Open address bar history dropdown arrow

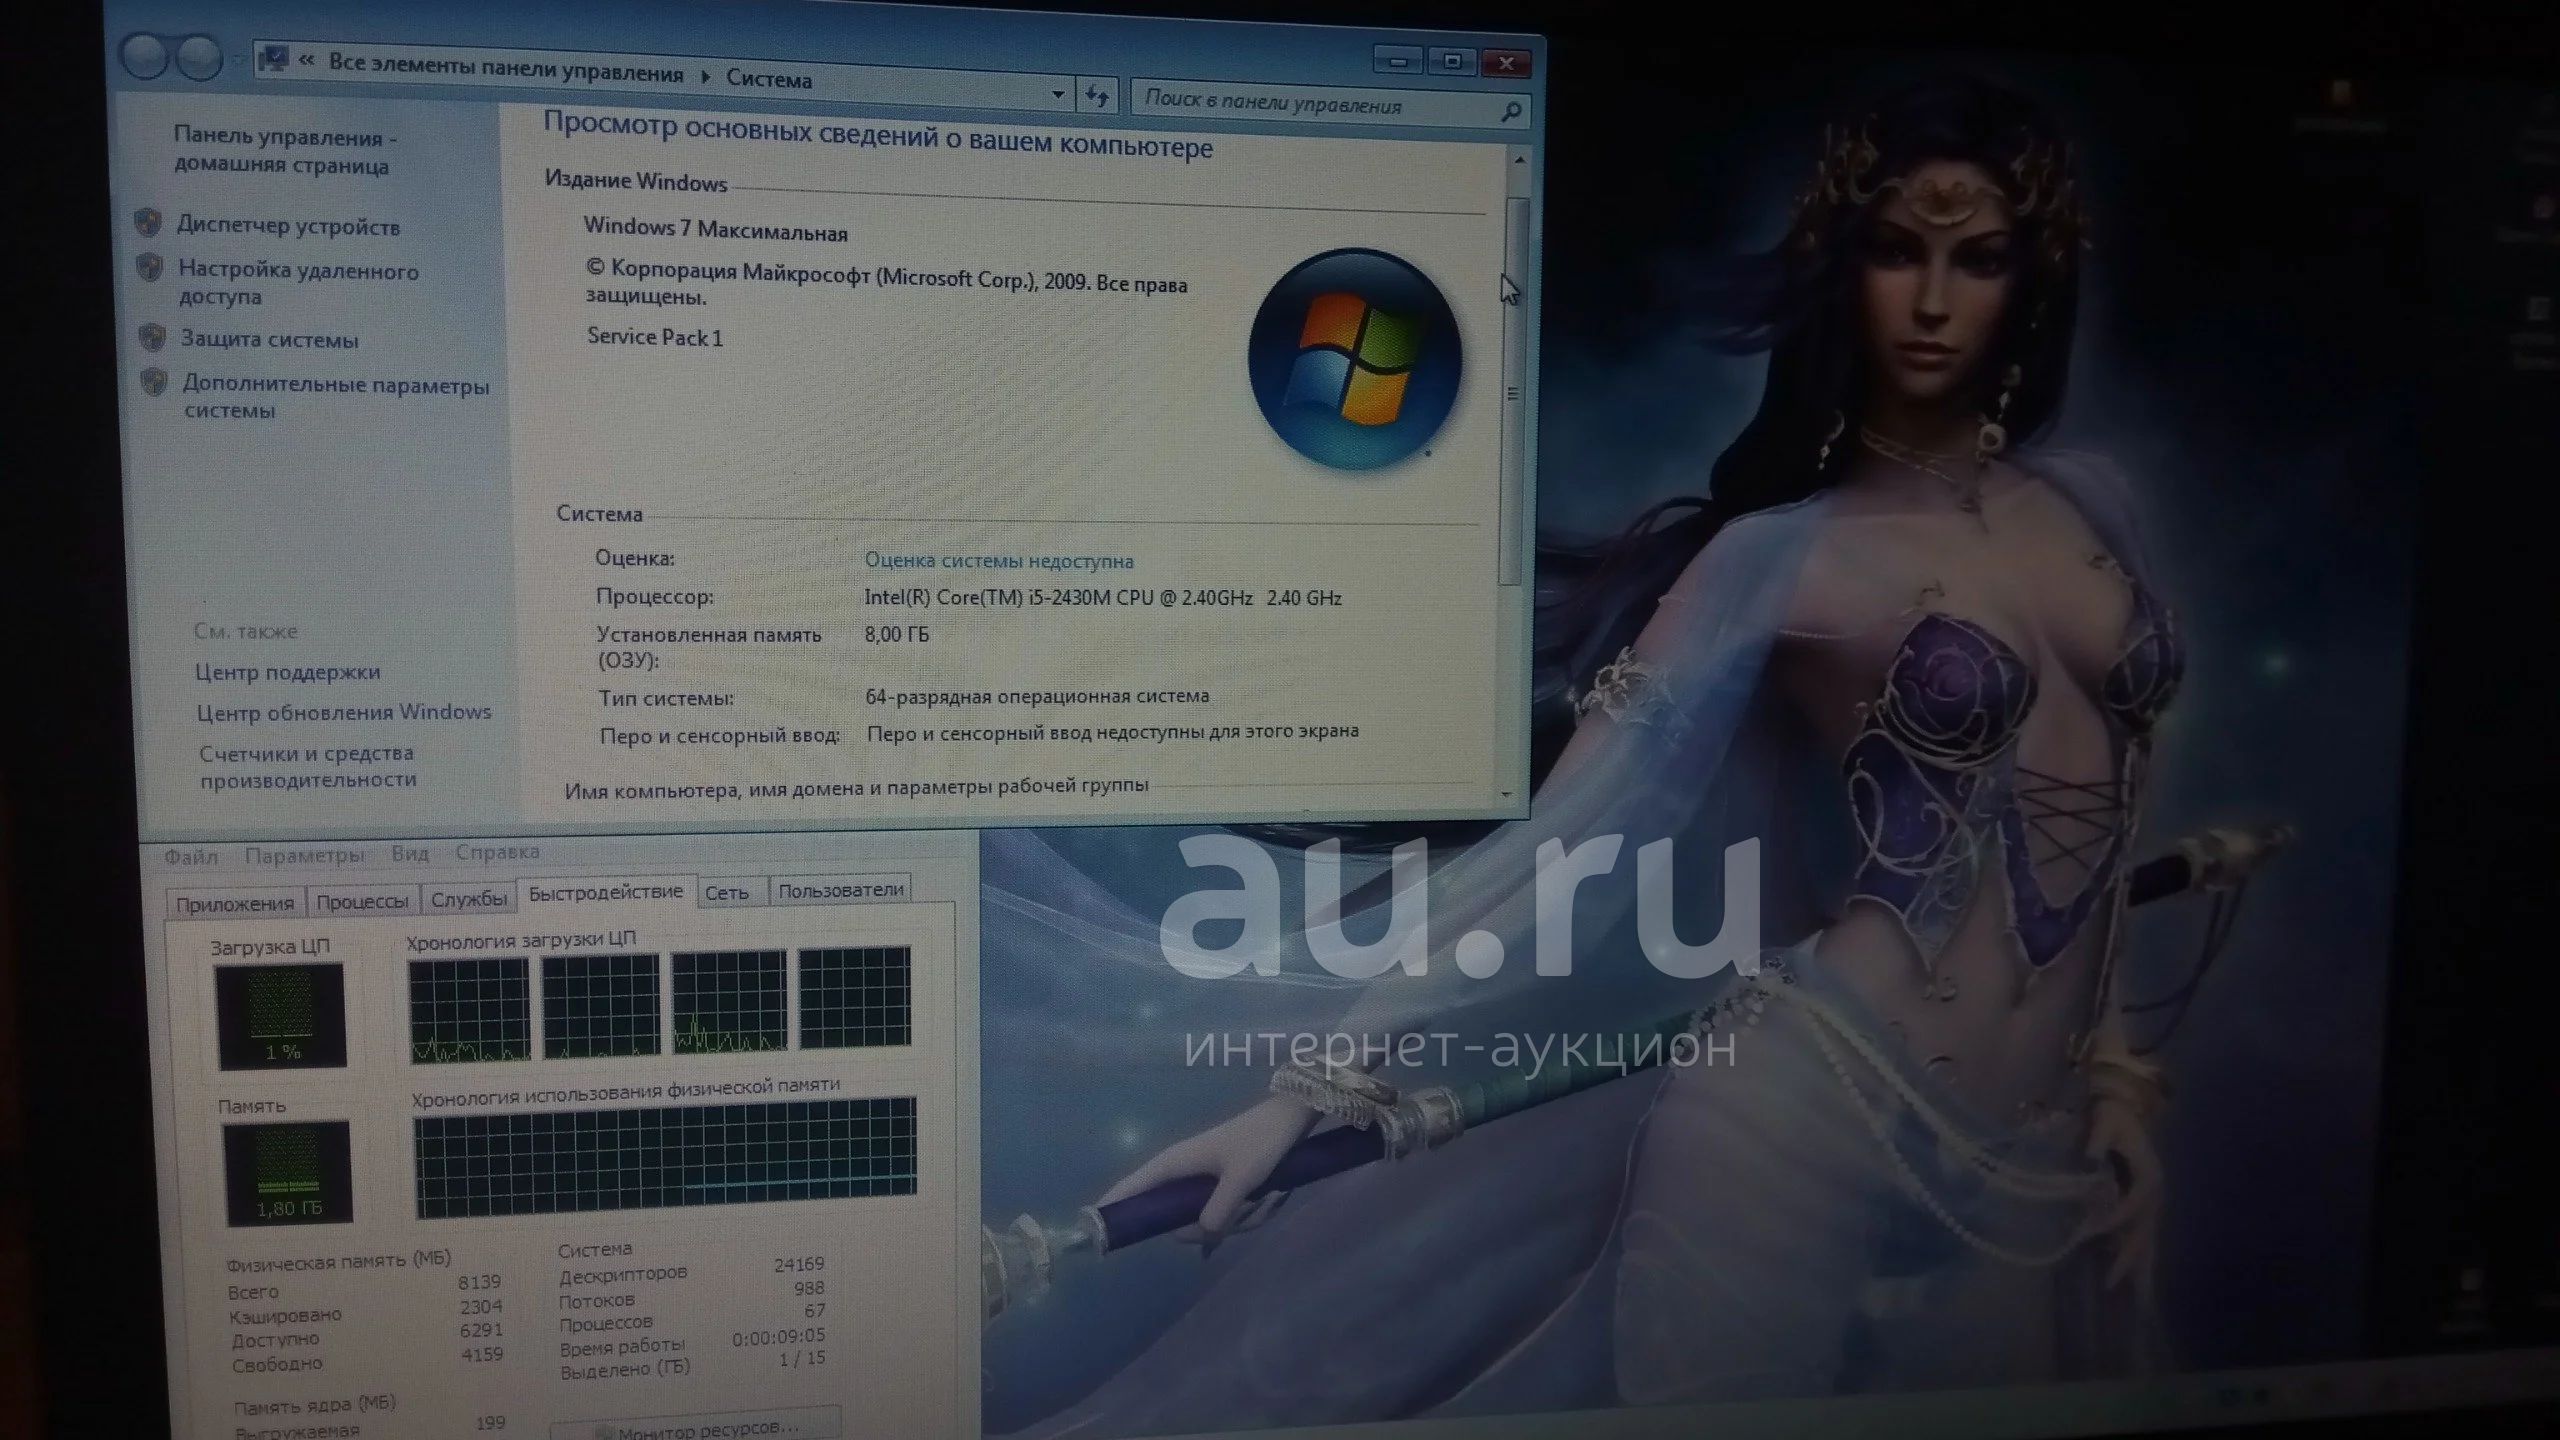click(1058, 95)
